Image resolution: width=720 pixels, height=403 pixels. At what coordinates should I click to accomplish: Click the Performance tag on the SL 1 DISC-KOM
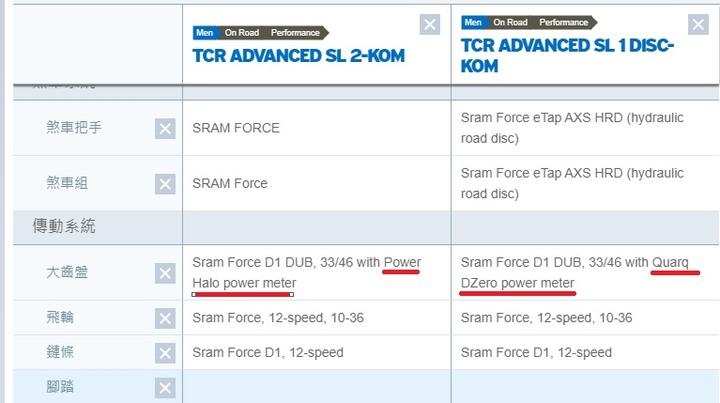(563, 22)
